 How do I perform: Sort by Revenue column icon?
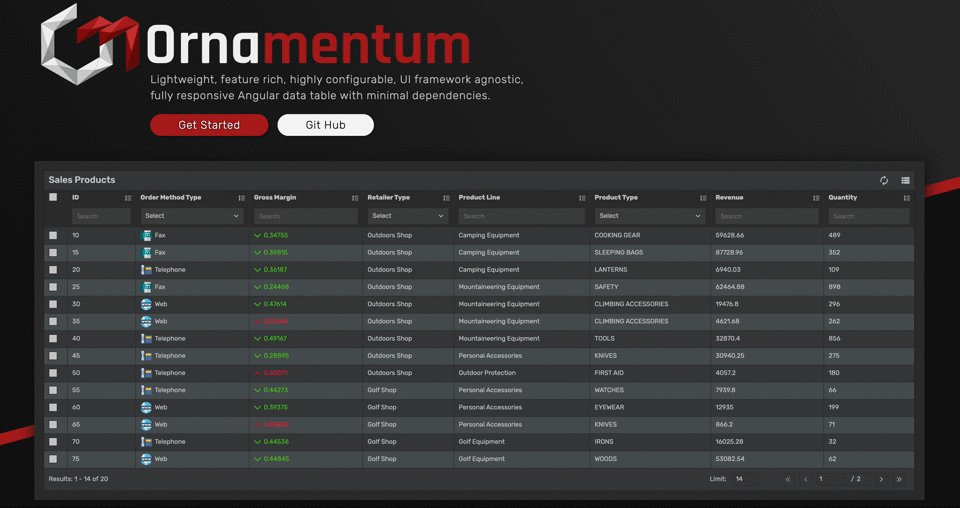pyautogui.click(x=816, y=198)
